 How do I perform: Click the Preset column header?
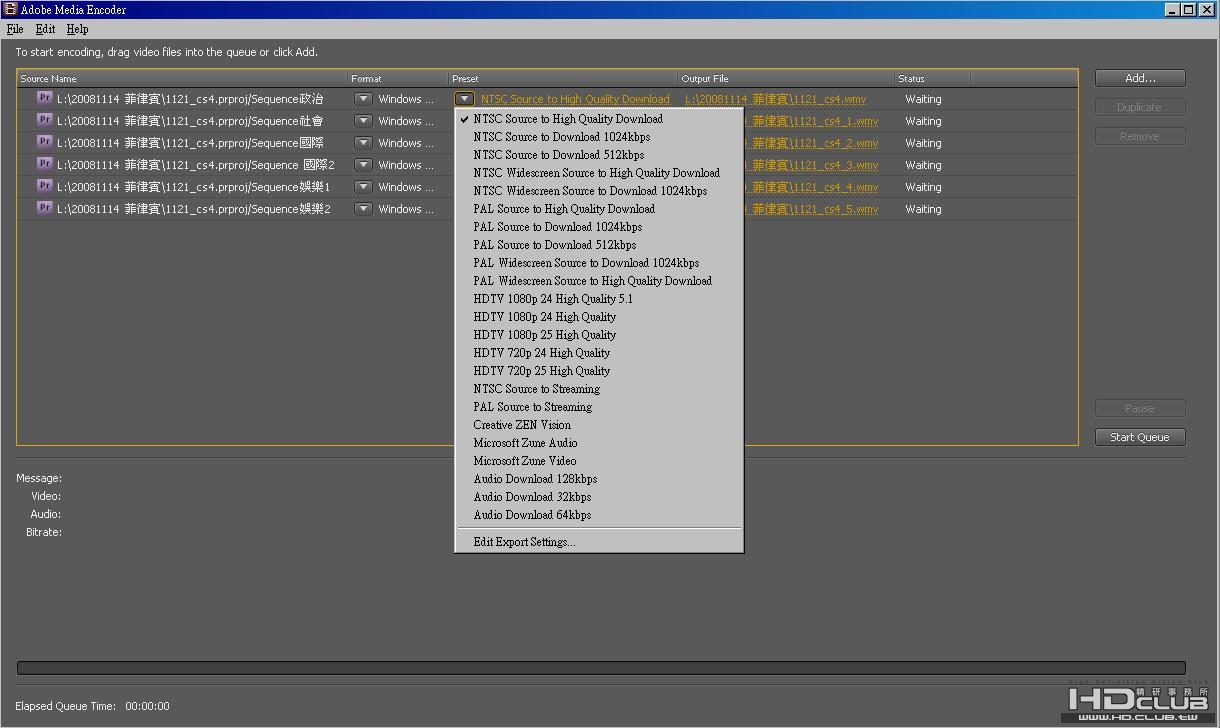(x=563, y=78)
